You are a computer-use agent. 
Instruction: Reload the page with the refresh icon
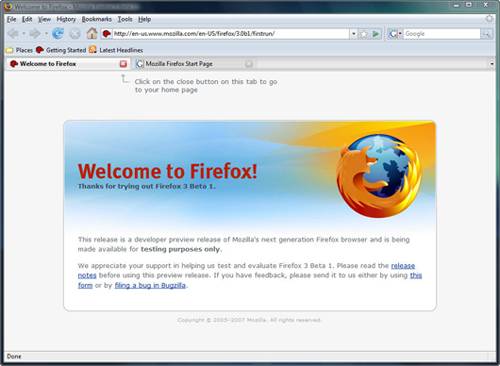click(58, 34)
